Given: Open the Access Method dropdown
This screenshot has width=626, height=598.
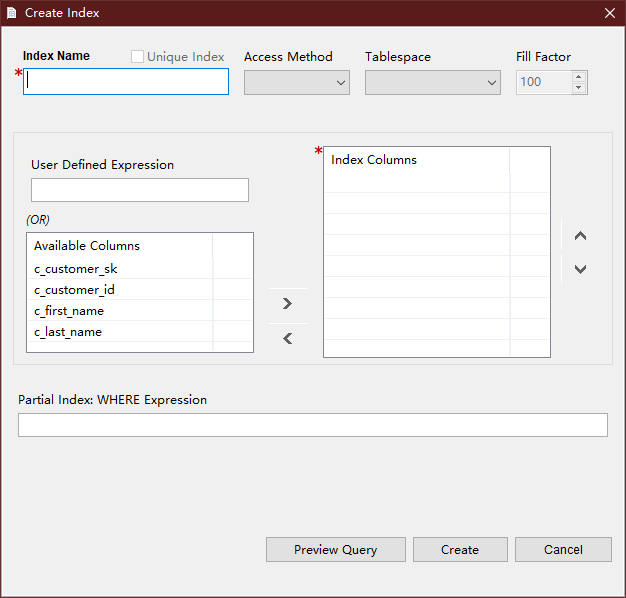Looking at the screenshot, I should pos(297,83).
